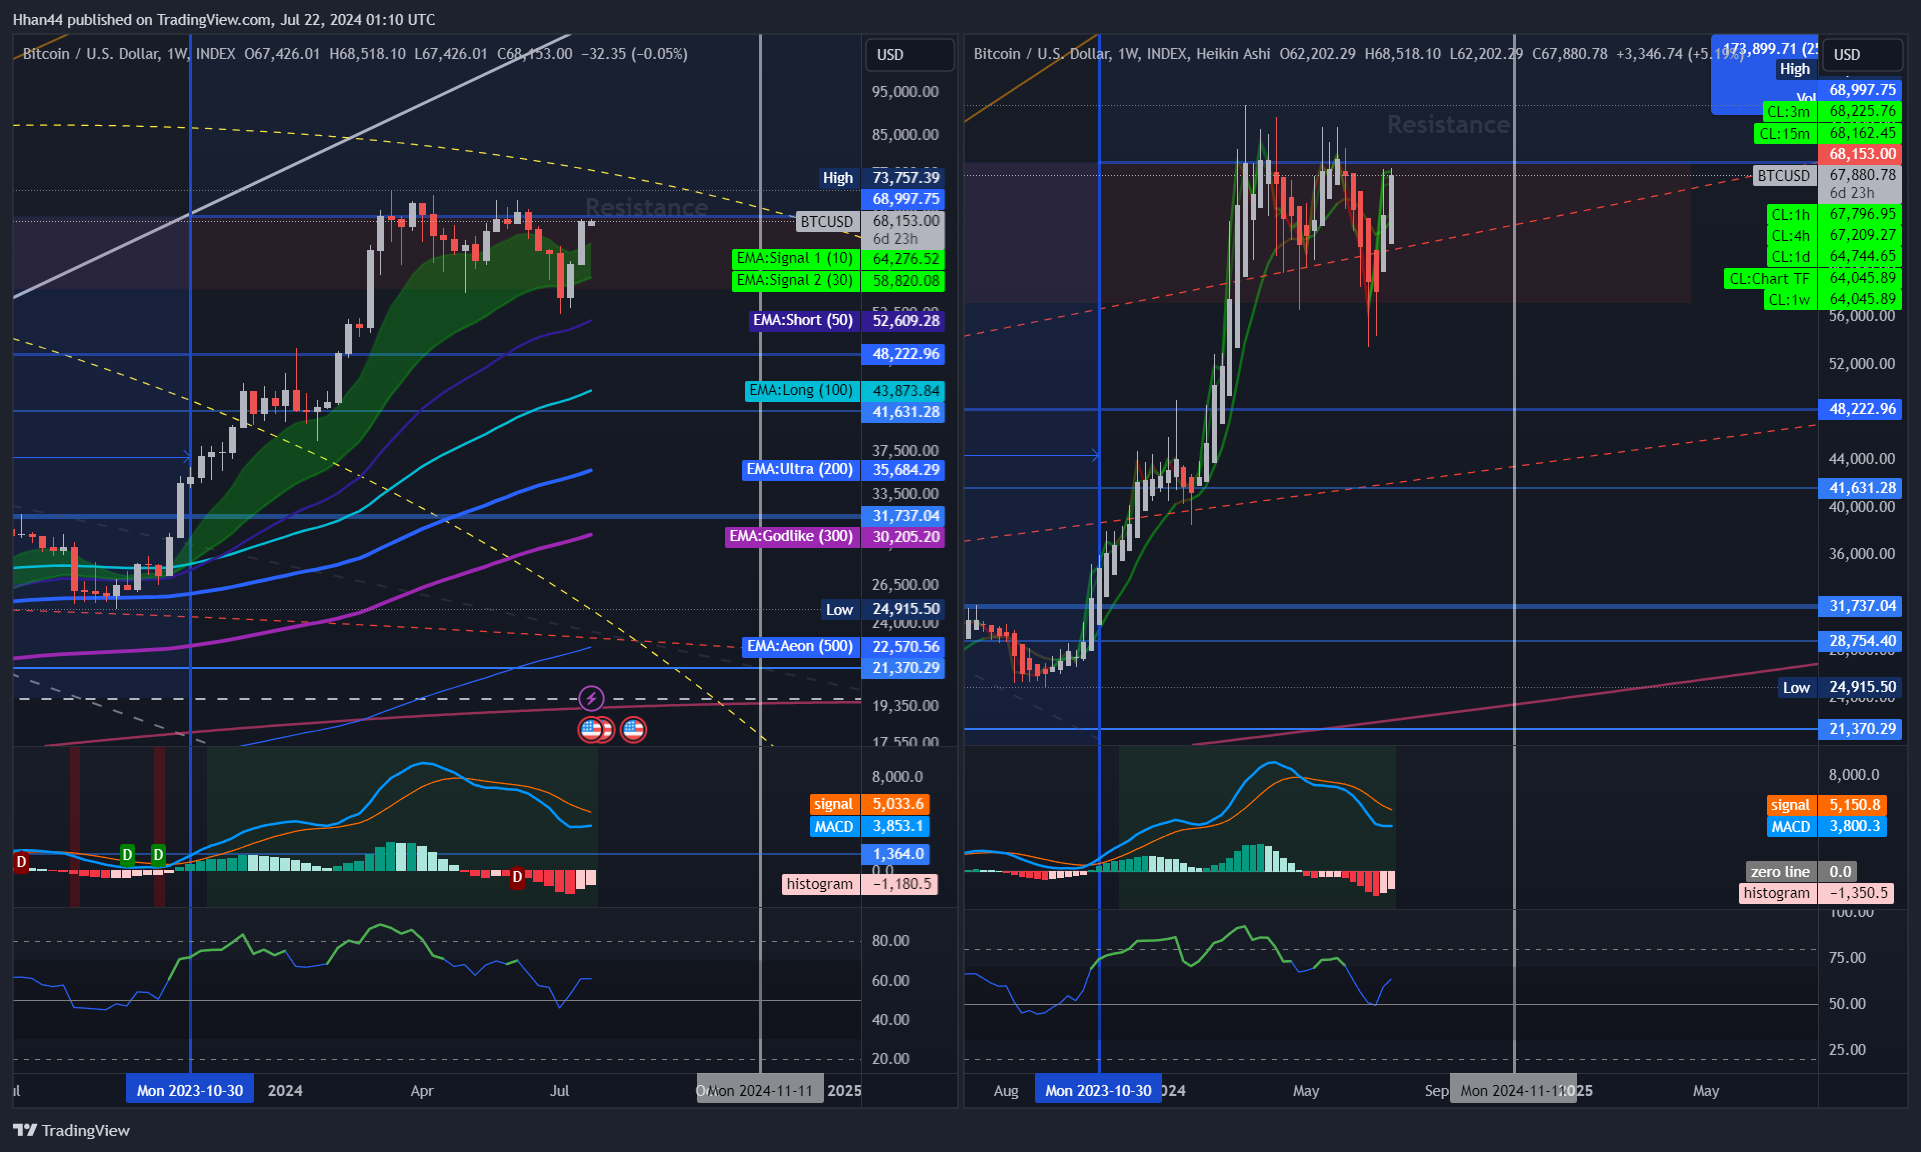Click the zero line 0.0 label
Viewport: 1921px width, 1152px height.
[1802, 872]
